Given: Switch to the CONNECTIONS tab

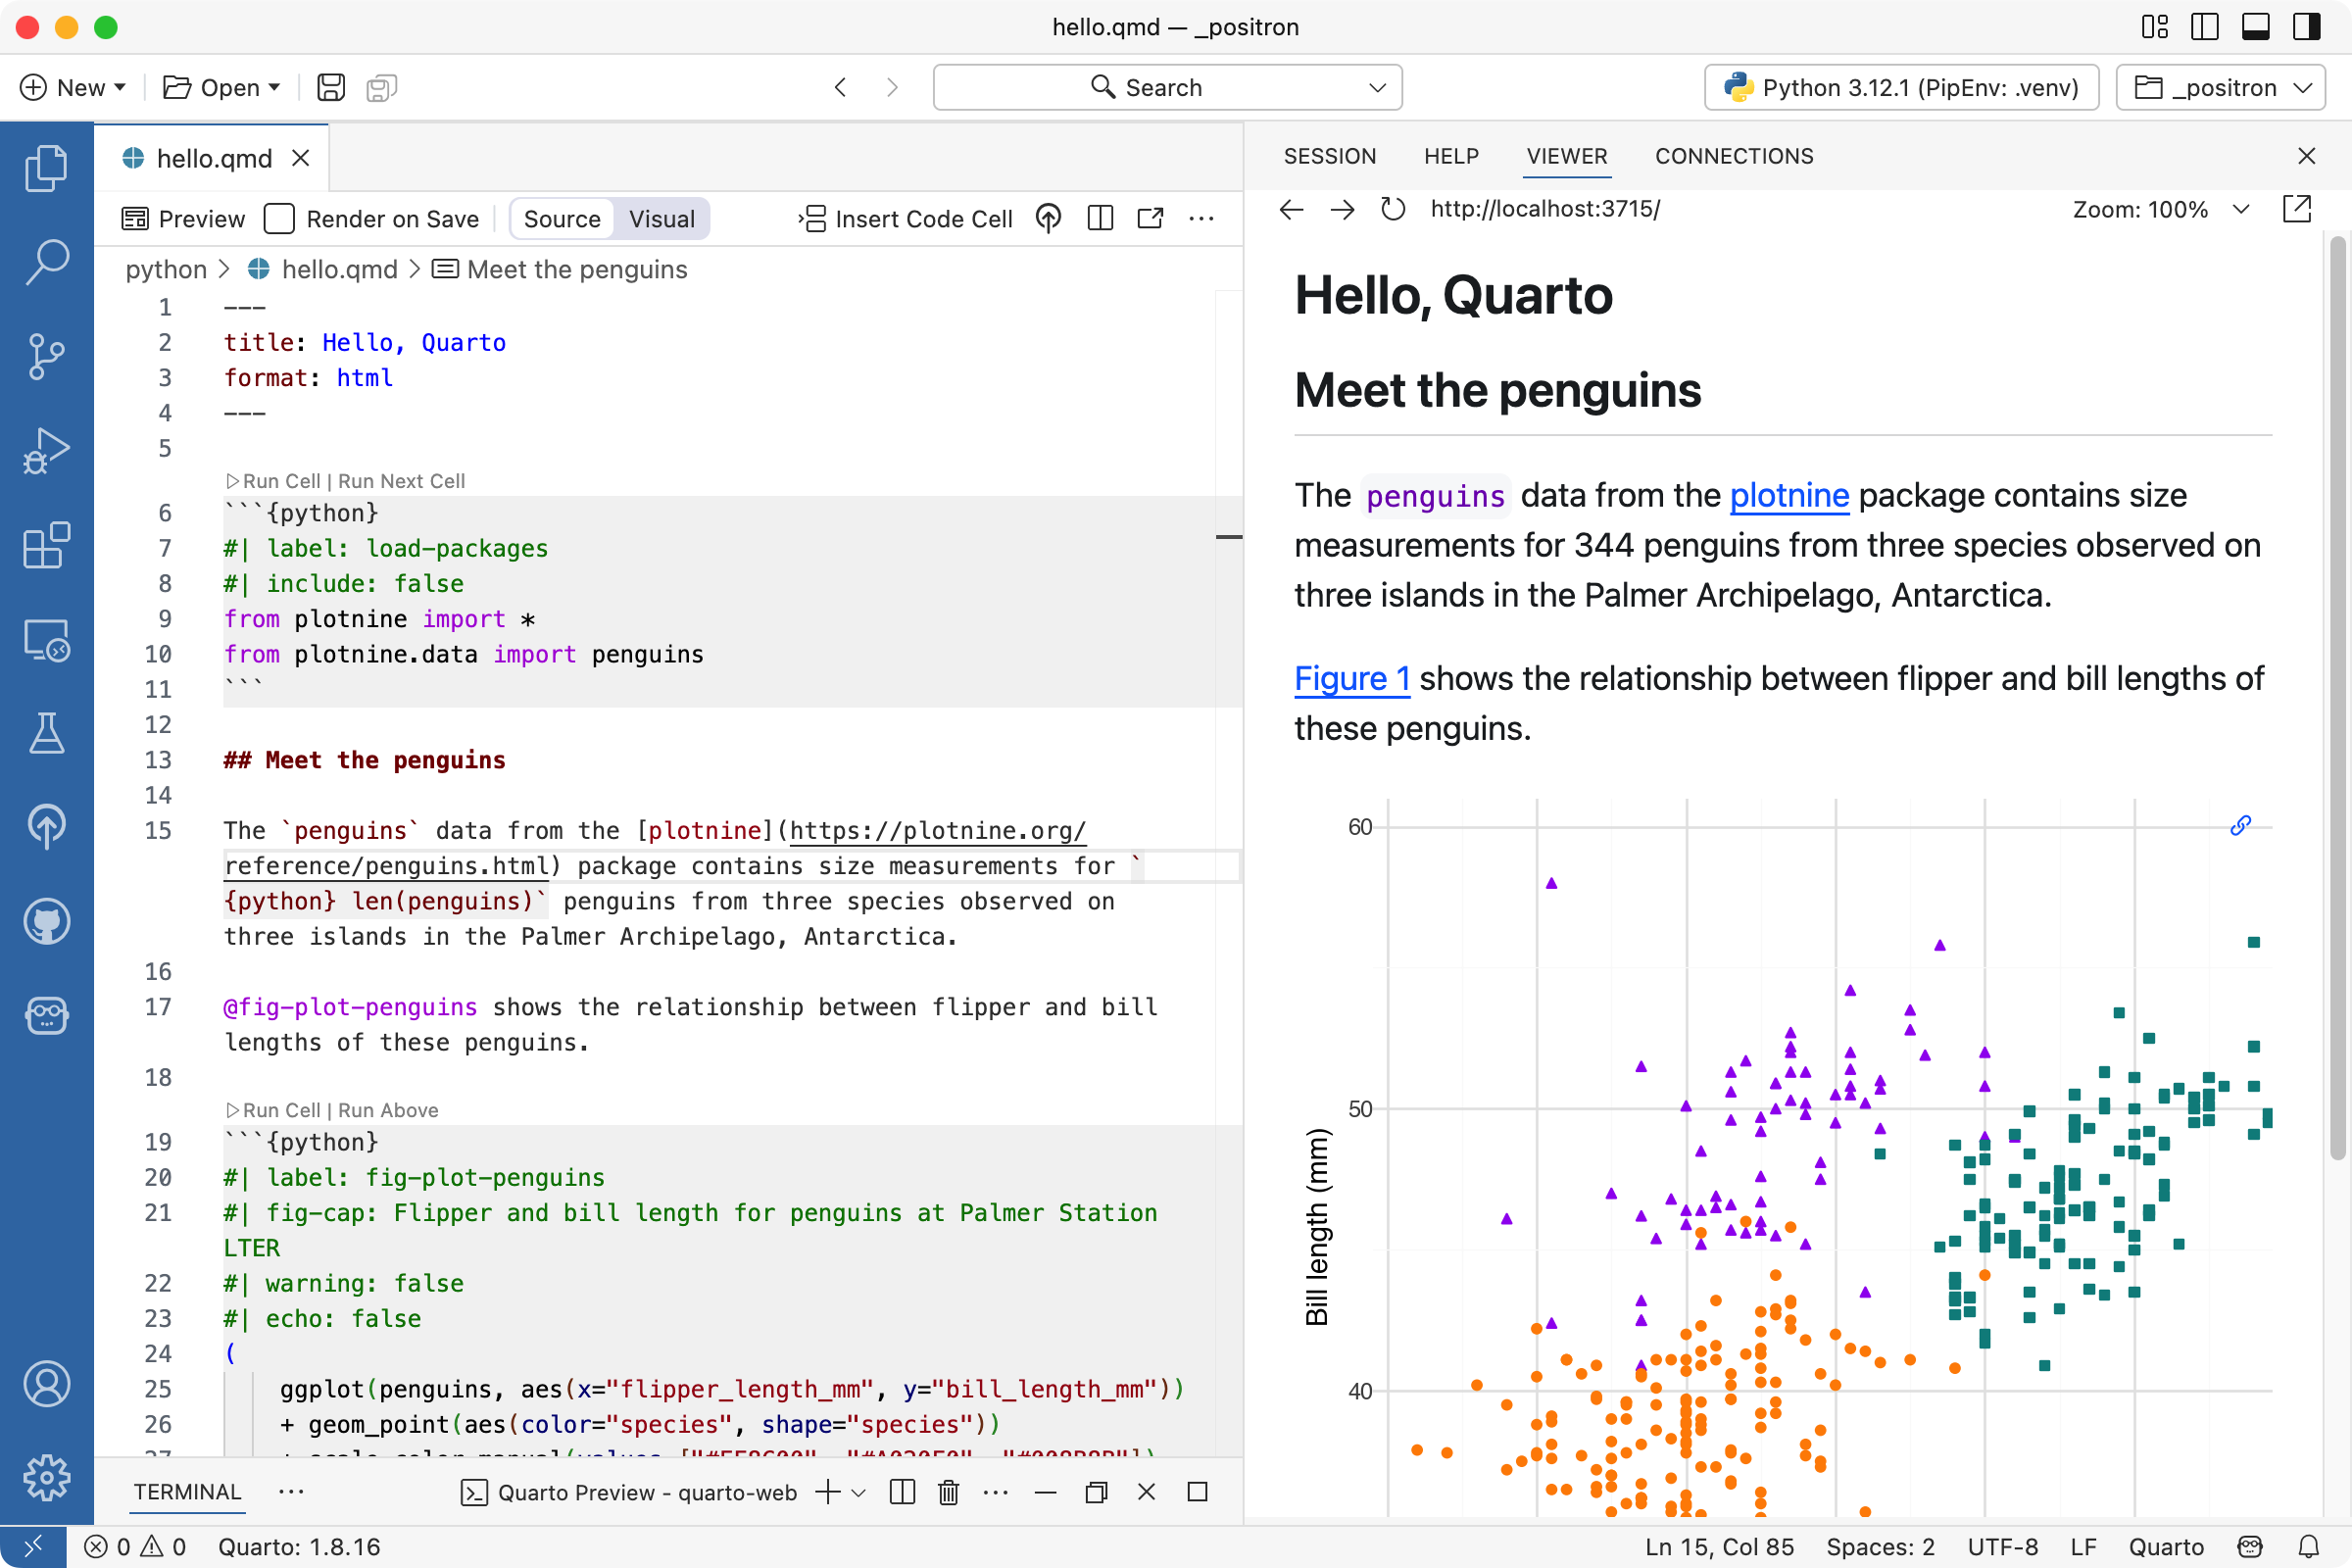Looking at the screenshot, I should coord(1734,156).
